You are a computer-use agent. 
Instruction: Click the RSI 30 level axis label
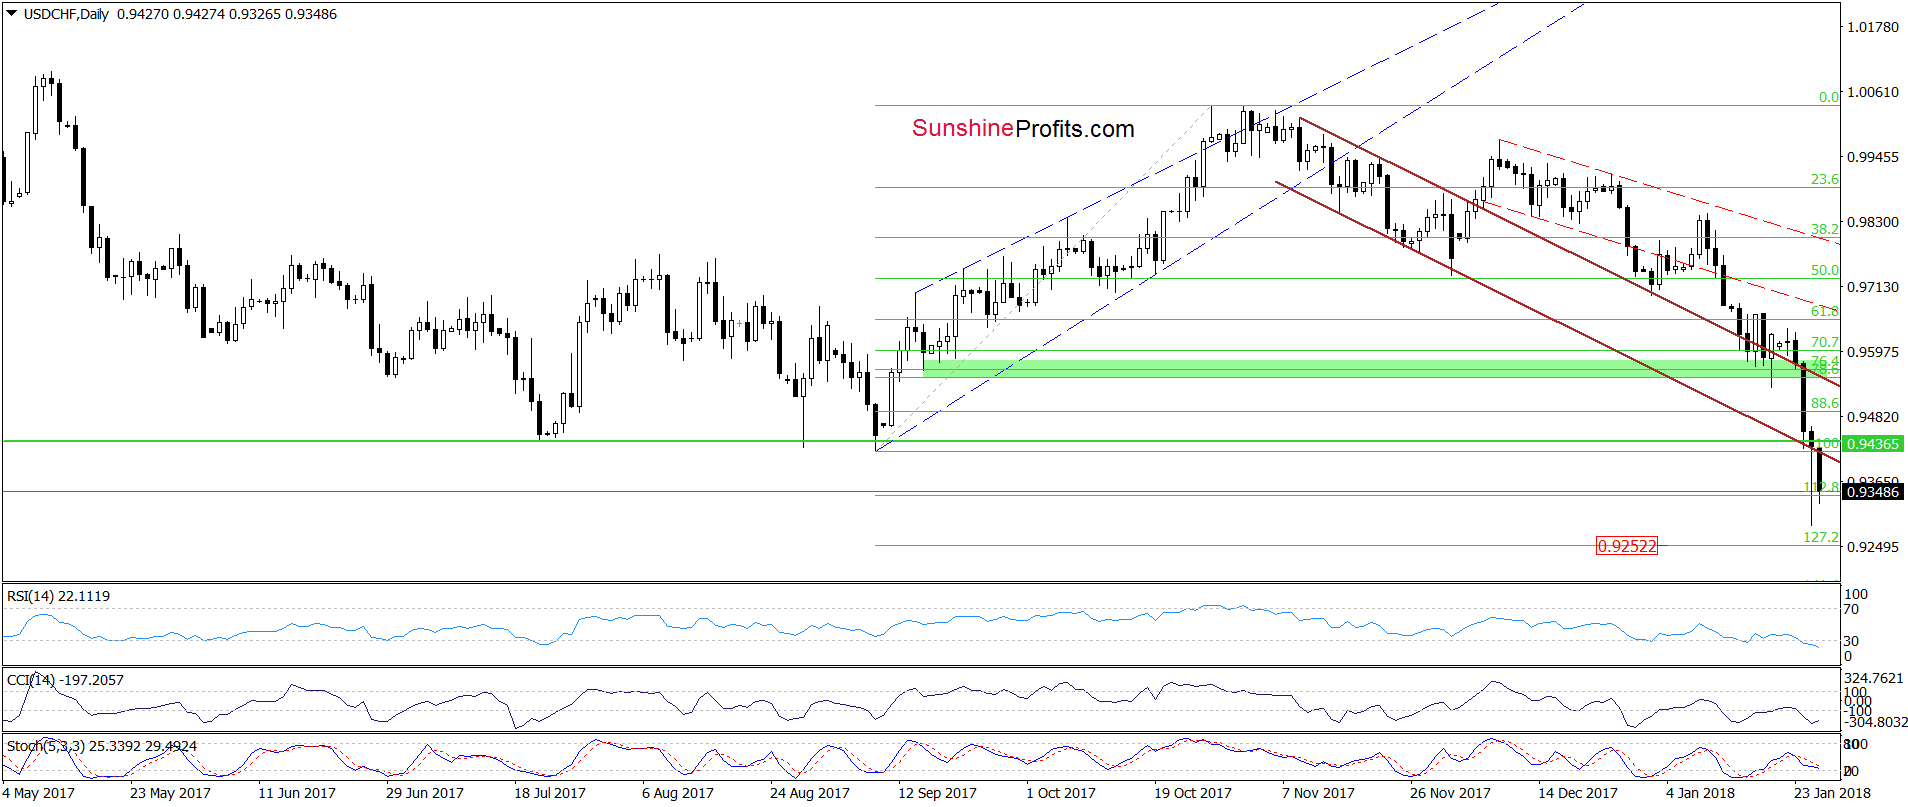[1851, 641]
